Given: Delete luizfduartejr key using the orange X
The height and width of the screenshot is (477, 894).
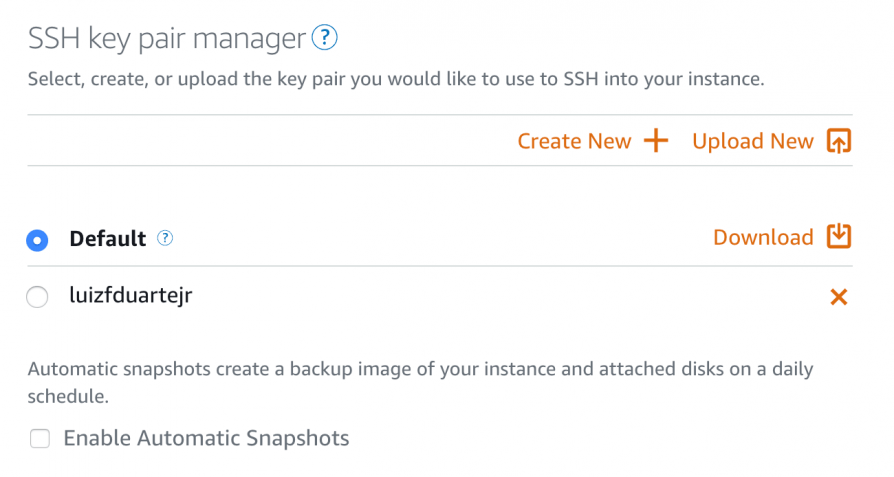Looking at the screenshot, I should click(x=839, y=296).
